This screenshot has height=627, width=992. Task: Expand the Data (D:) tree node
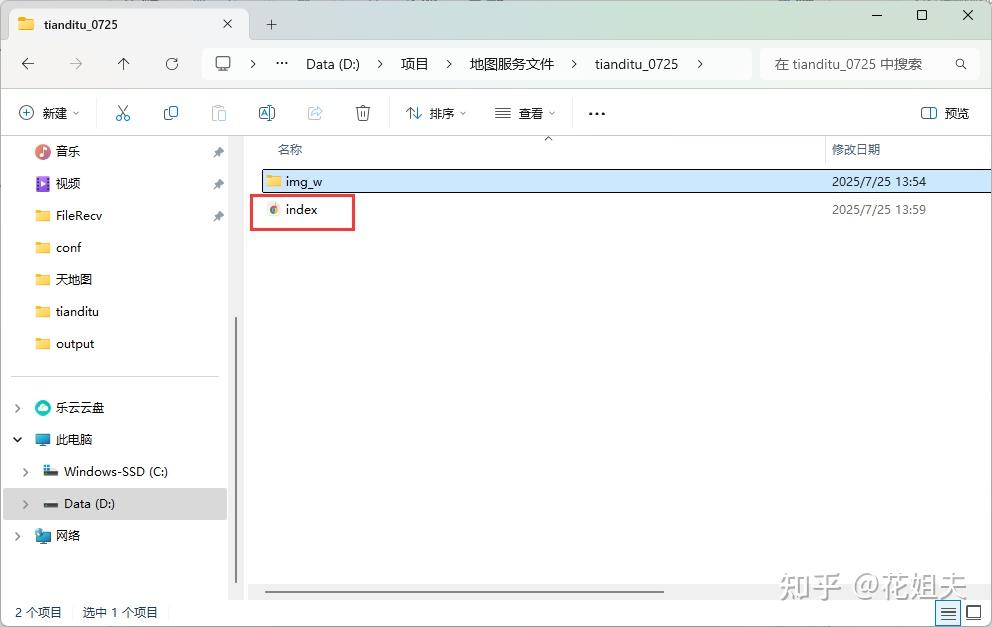25,504
